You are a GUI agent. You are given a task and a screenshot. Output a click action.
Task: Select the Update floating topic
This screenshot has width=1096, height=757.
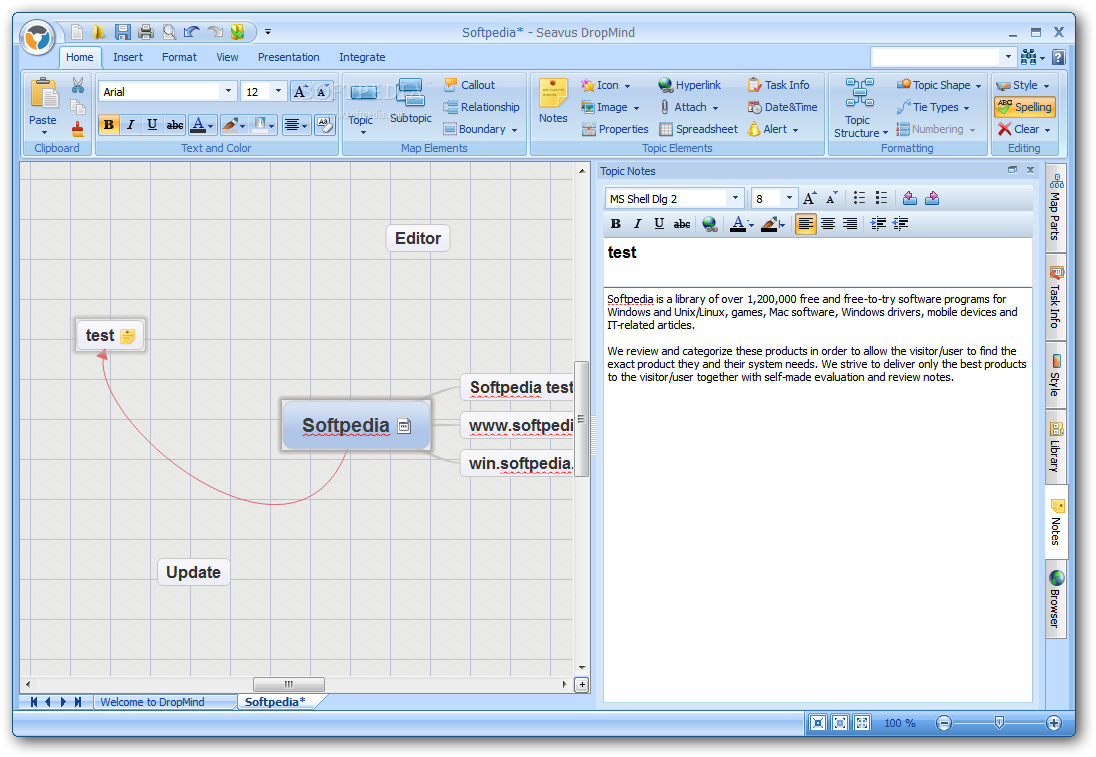click(x=194, y=572)
